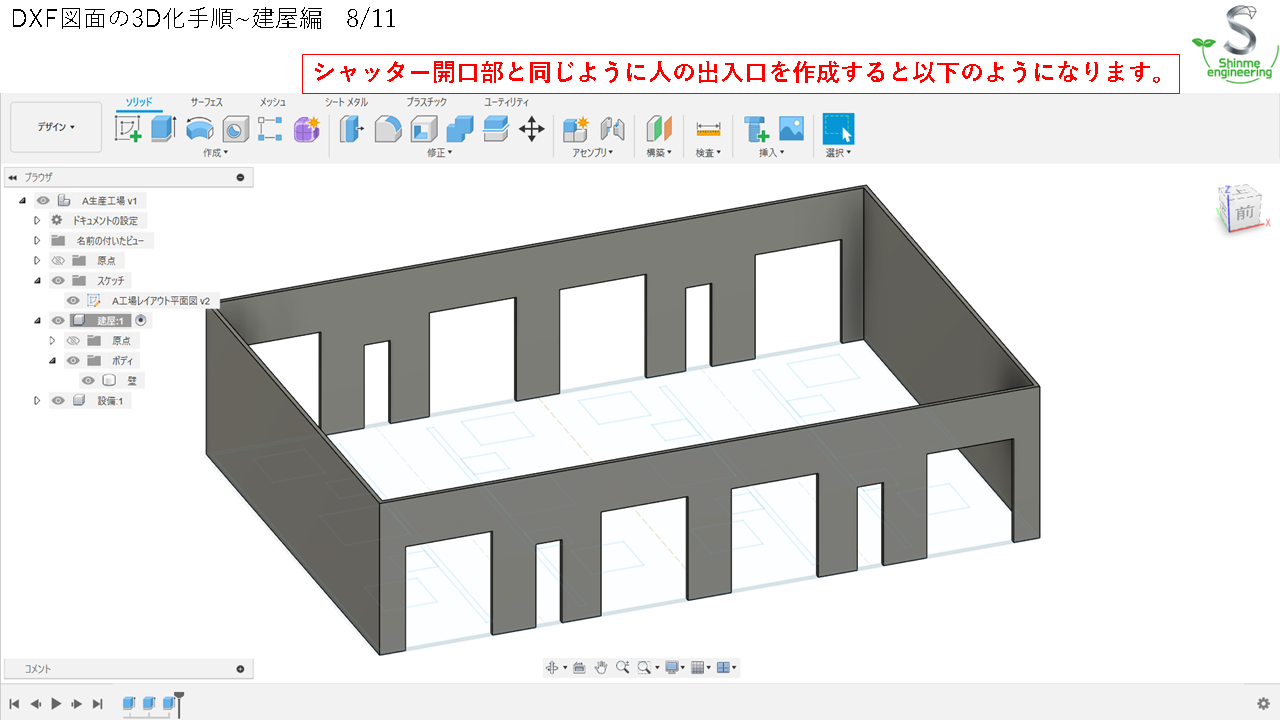The height and width of the screenshot is (720, 1280).
Task: Select the Revolve tool
Action: pos(200,128)
